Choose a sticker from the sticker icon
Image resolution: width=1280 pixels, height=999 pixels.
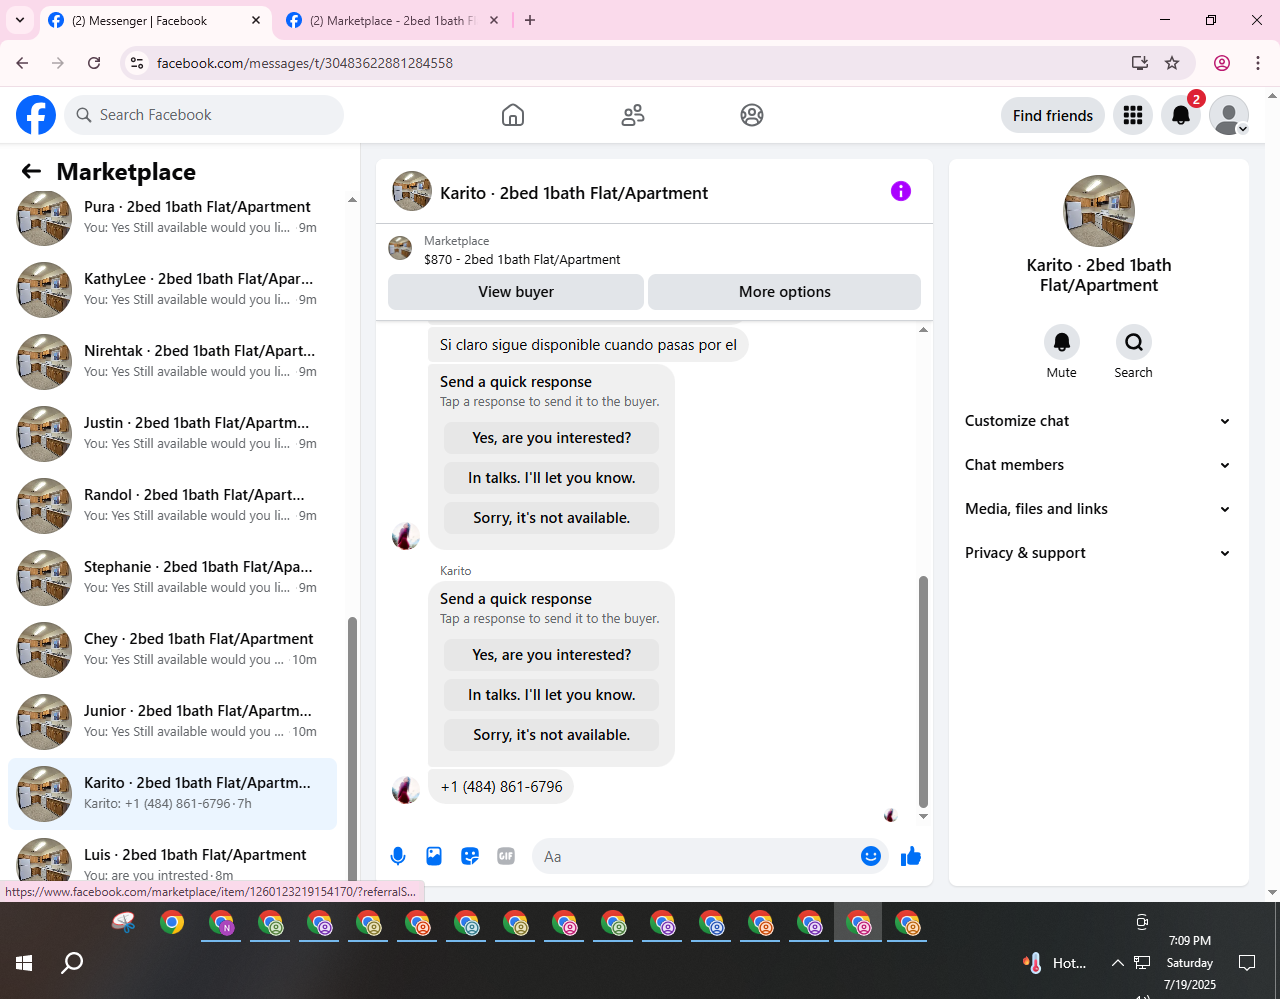click(x=470, y=856)
